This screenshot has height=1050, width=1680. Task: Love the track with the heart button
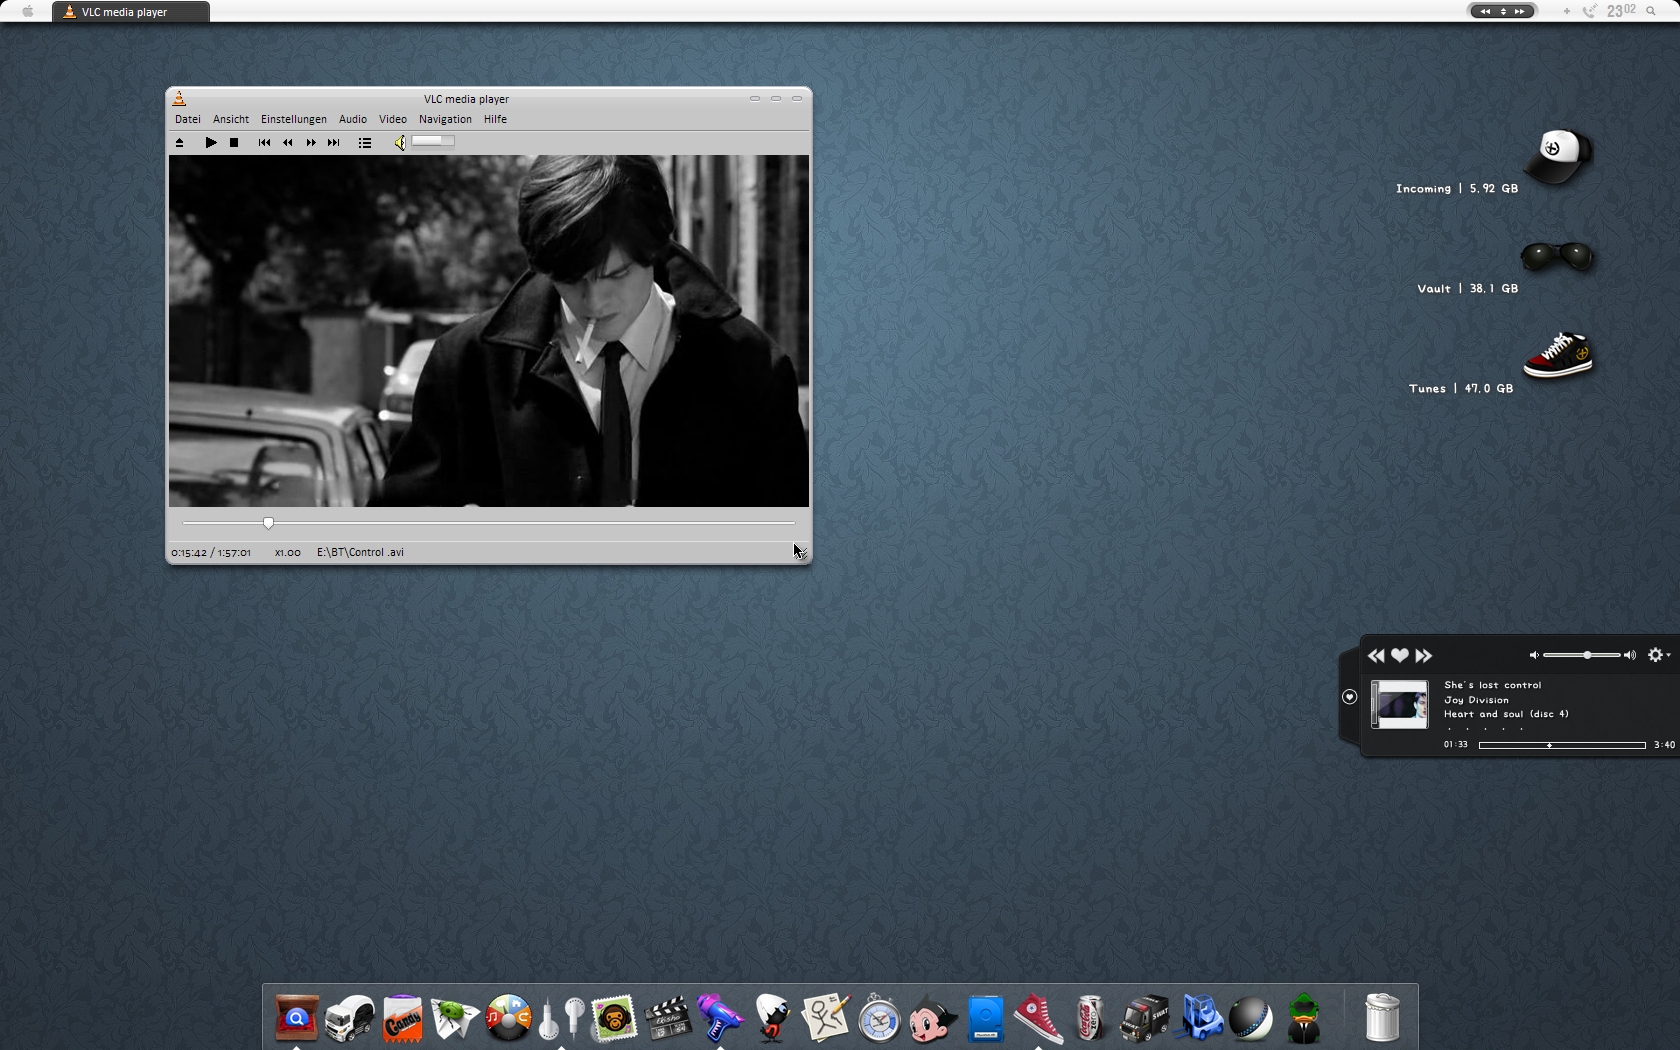1400,656
